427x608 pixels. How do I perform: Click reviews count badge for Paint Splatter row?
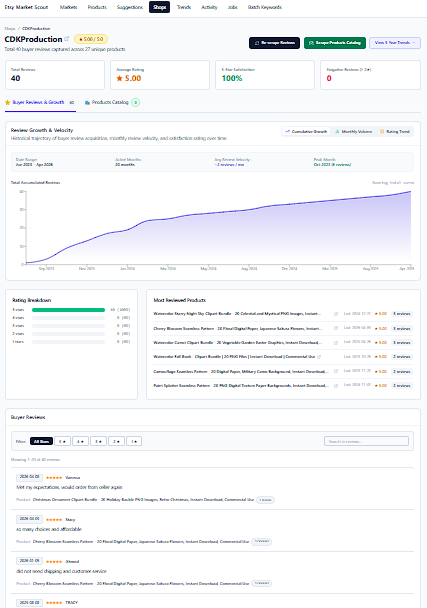401,386
